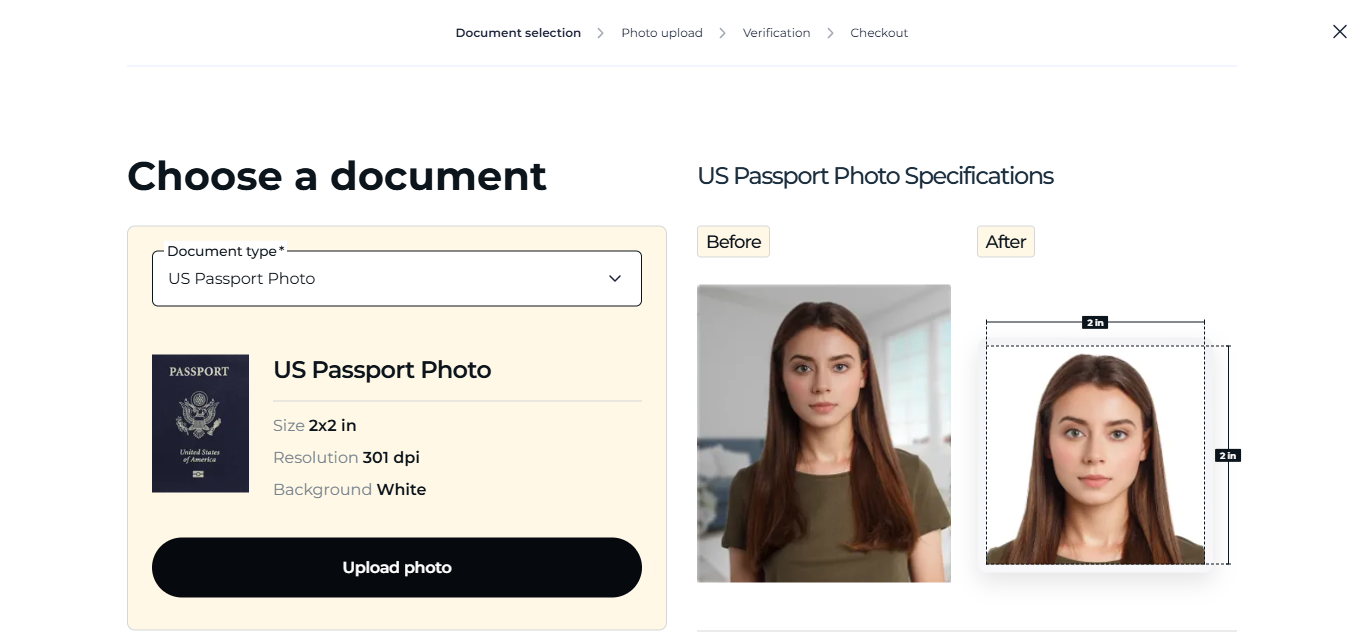This screenshot has width=1364, height=637.
Task: Click the Before label badge
Action: point(733,241)
